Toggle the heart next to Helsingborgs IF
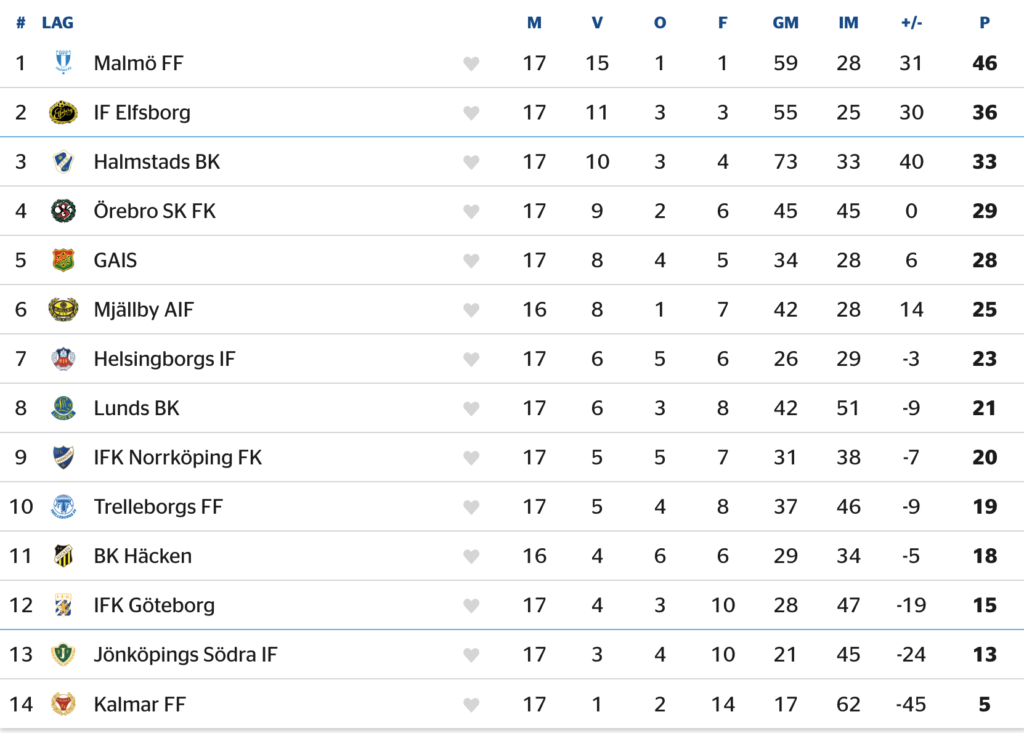 (x=471, y=359)
